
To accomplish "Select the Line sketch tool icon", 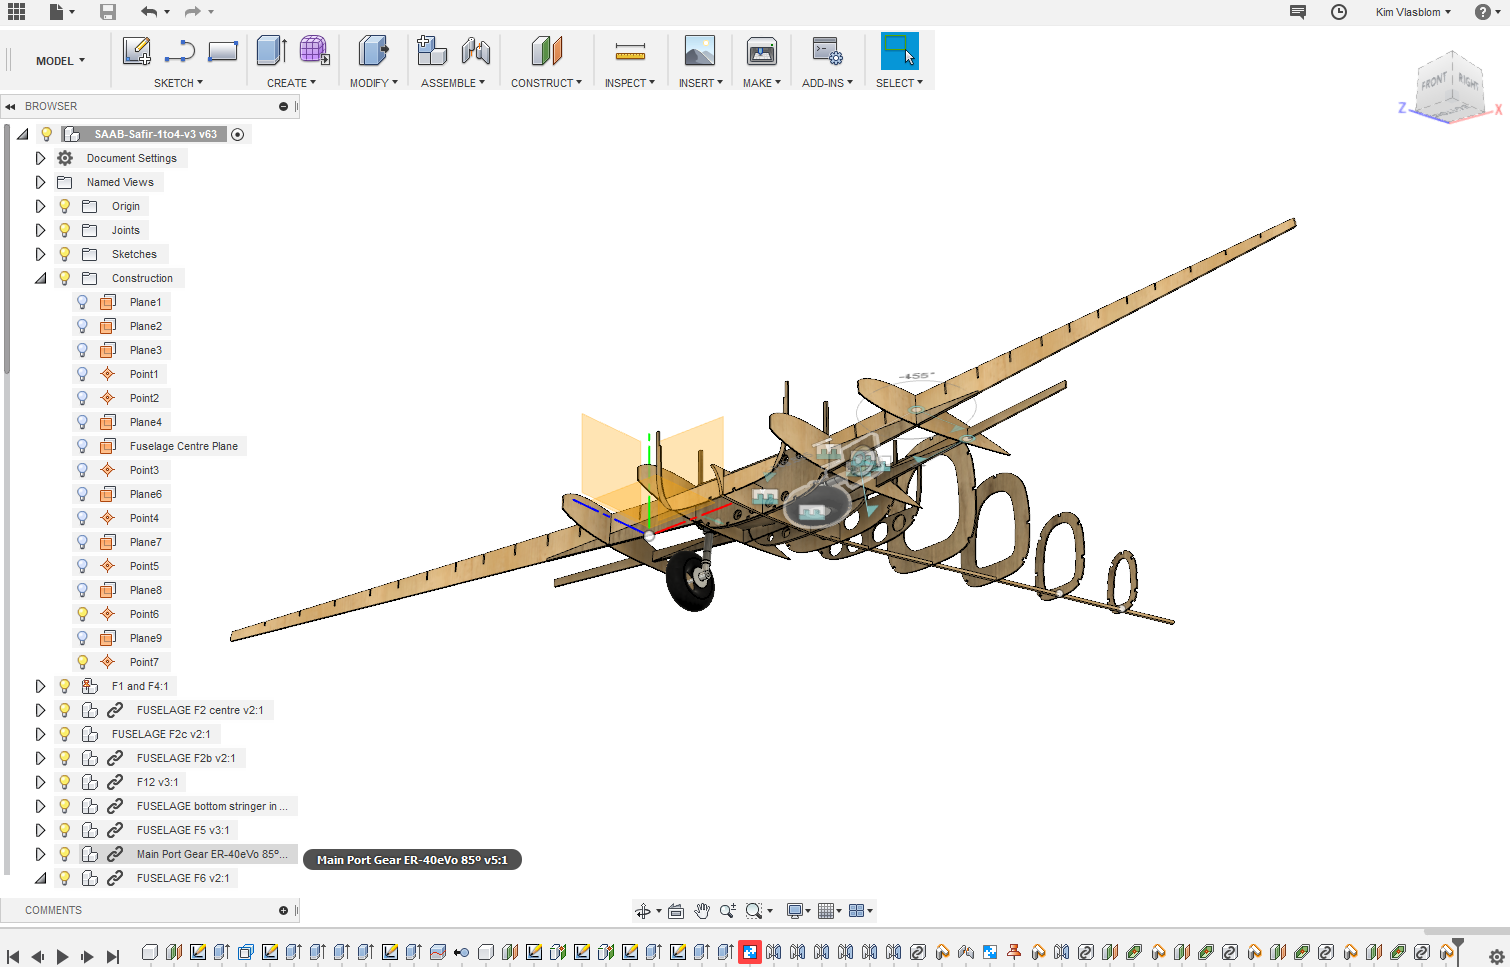I will tap(180, 51).
